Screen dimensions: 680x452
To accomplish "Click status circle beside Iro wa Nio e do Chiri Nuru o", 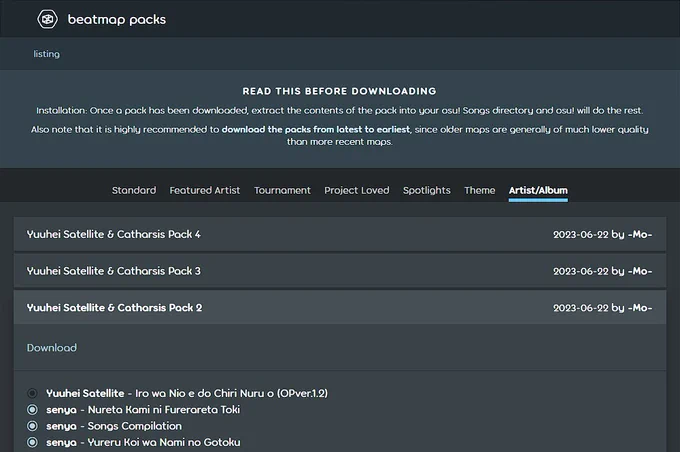I will point(32,393).
